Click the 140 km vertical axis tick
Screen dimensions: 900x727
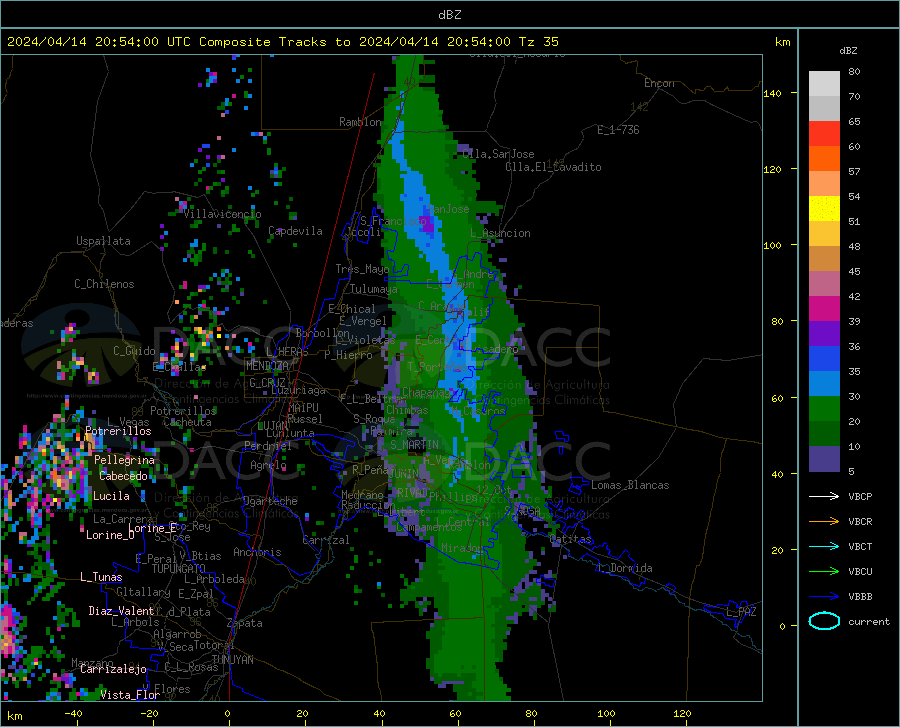coord(773,93)
